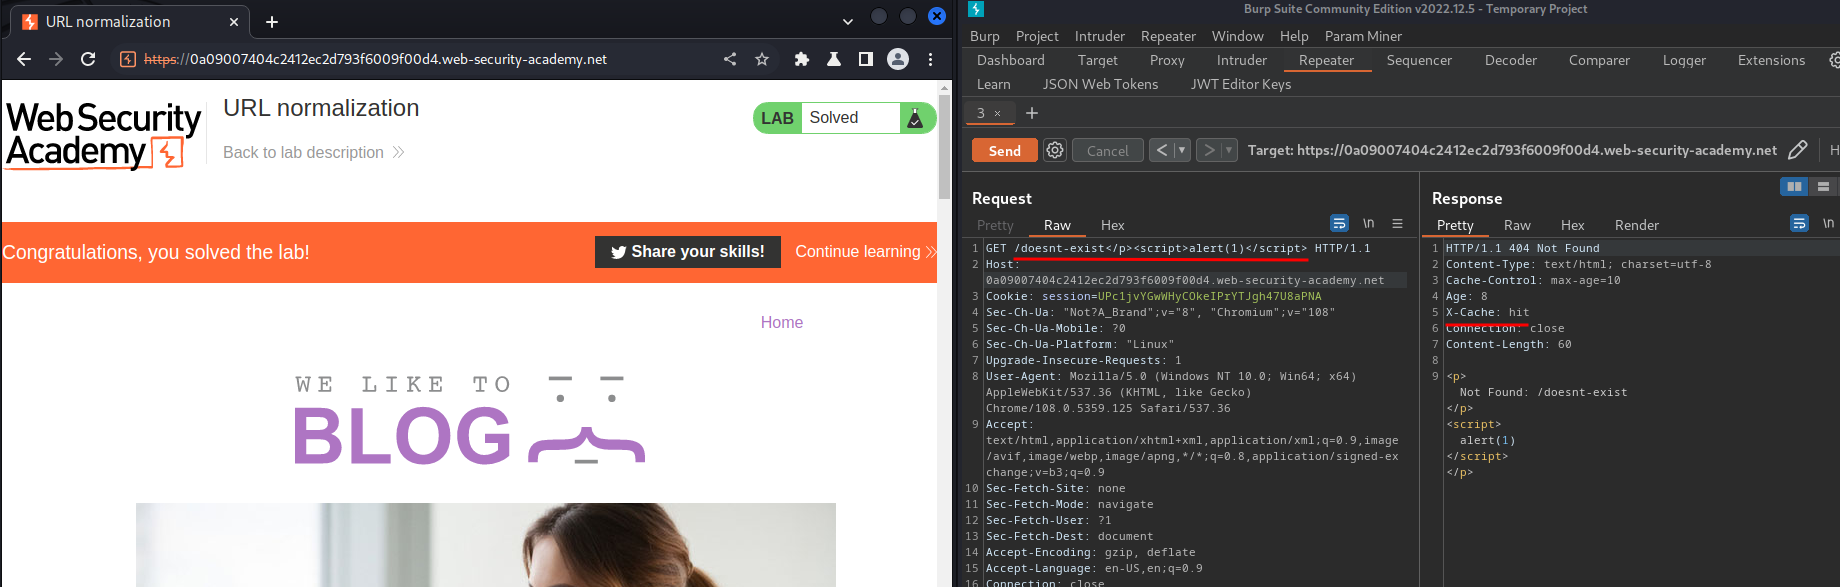Toggle word wrap in the Response panel
This screenshot has width=1840, height=587.
[1799, 223]
